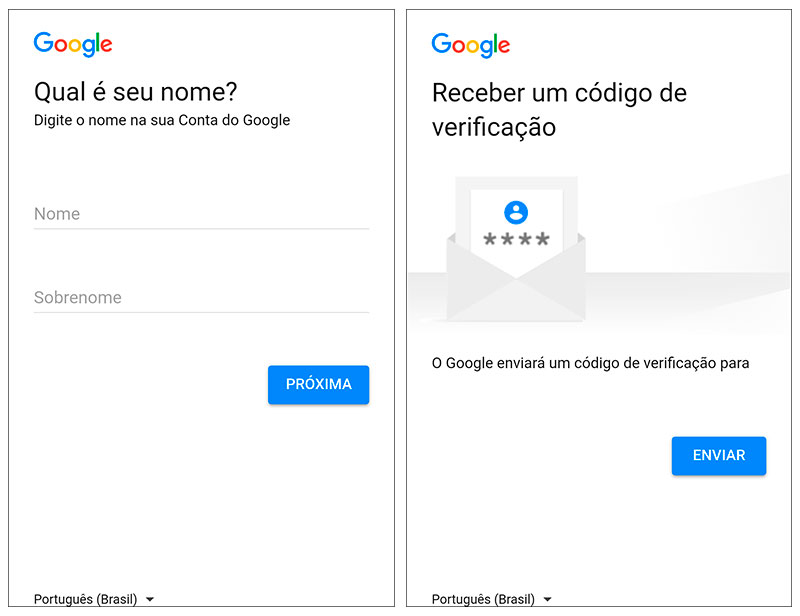800x616 pixels.
Task: Click the "Qual é seu nome?" heading
Action: (136, 93)
